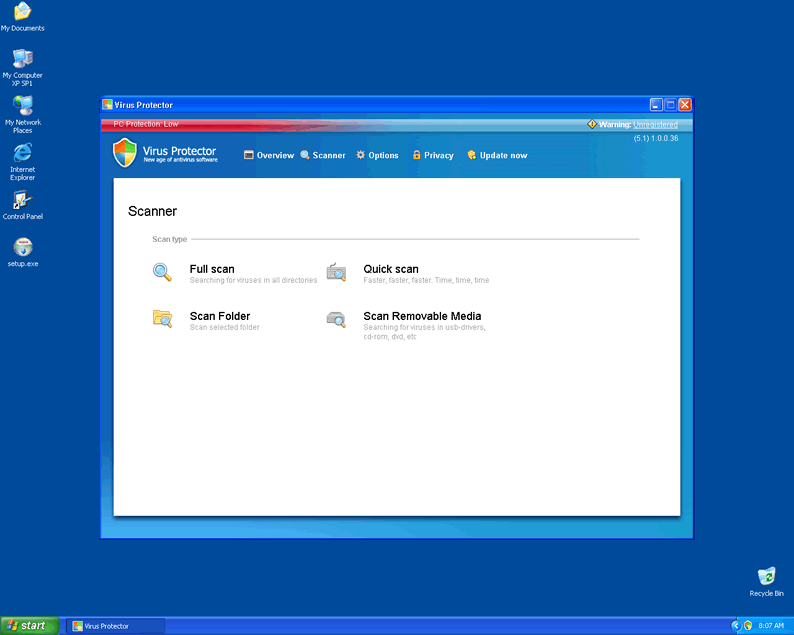Switch to the Overview tab
The width and height of the screenshot is (794, 635).
point(269,155)
